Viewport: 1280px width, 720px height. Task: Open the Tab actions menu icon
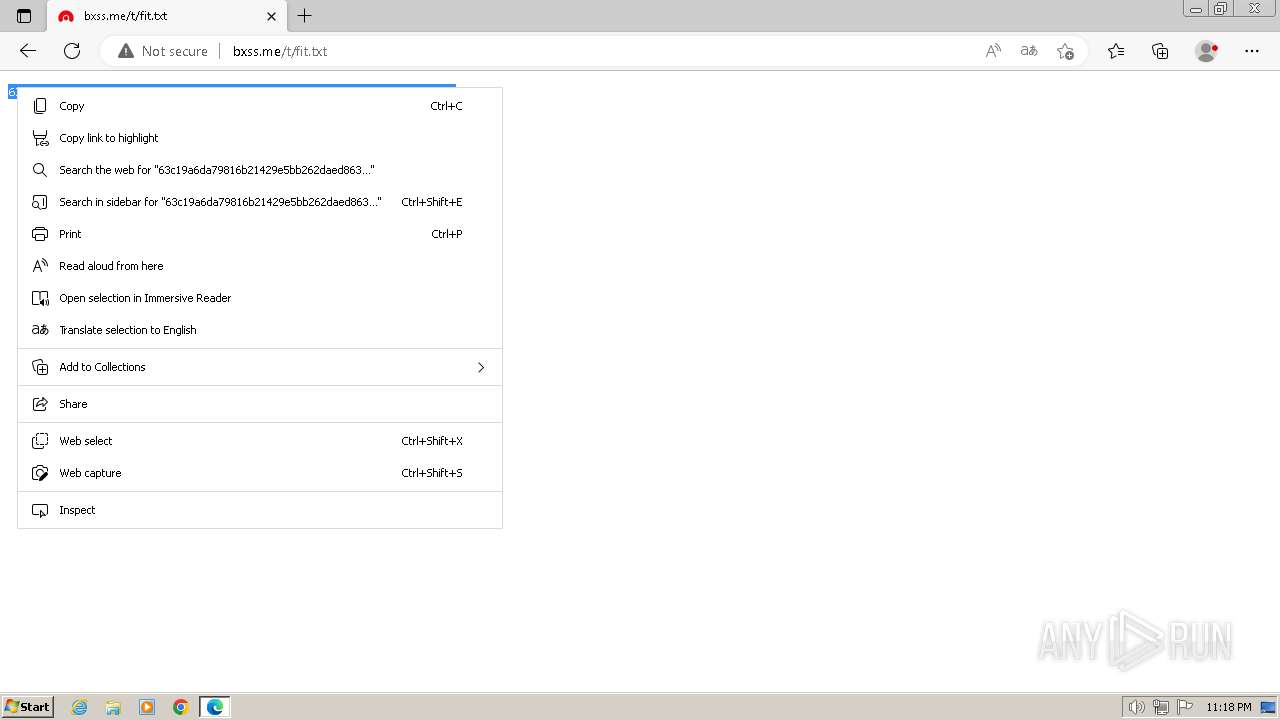pos(24,16)
